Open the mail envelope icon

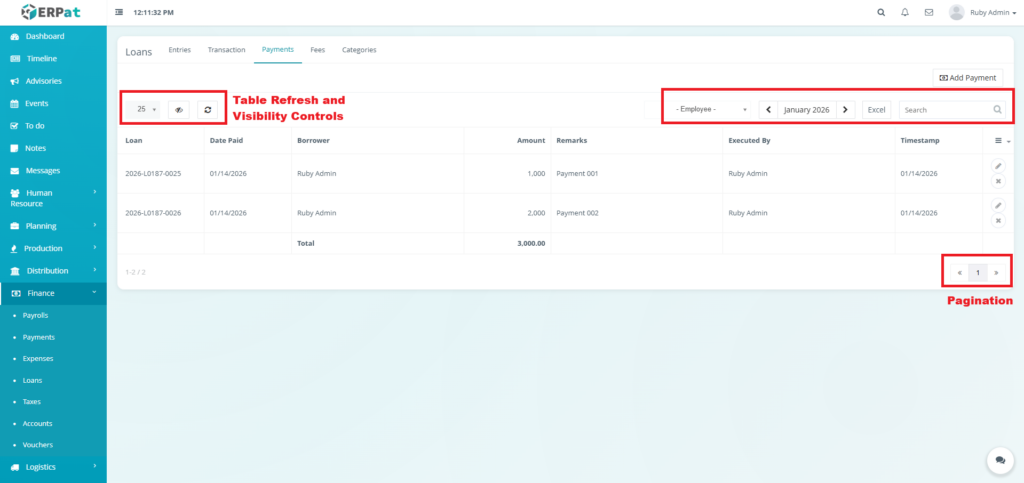[929, 13]
